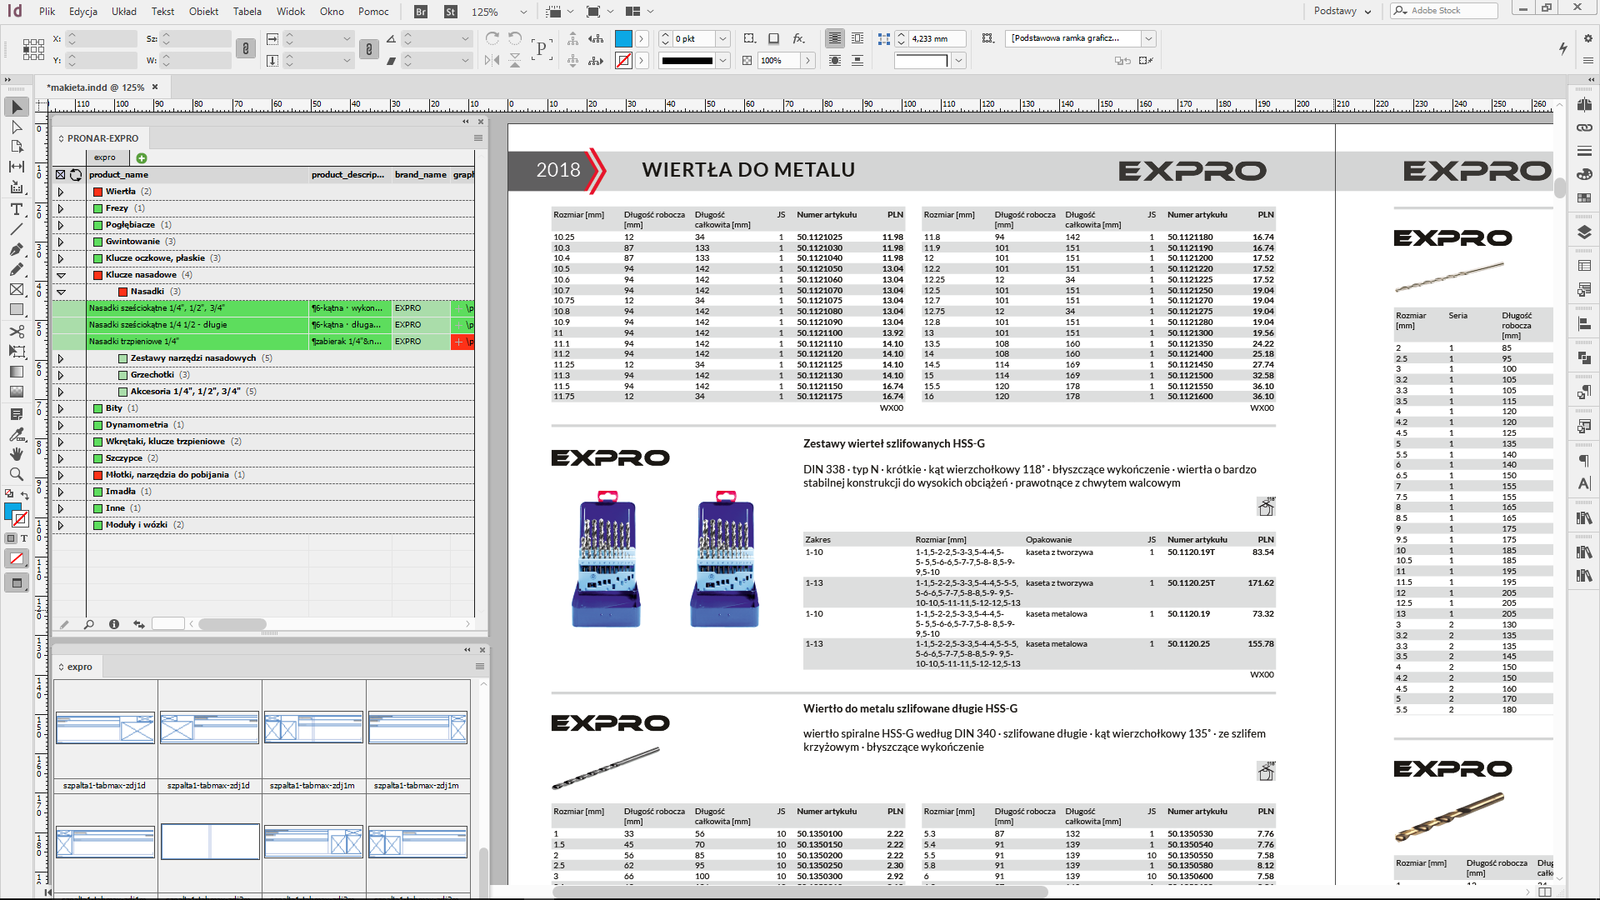Open Adobe Bridge via Br icon
This screenshot has height=900, width=1600.
tap(421, 11)
